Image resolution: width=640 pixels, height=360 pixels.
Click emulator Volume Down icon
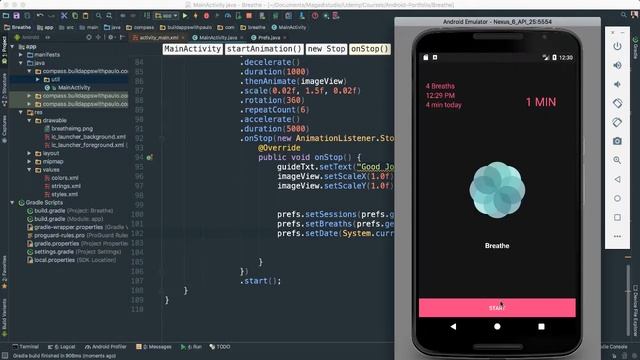pos(617,84)
